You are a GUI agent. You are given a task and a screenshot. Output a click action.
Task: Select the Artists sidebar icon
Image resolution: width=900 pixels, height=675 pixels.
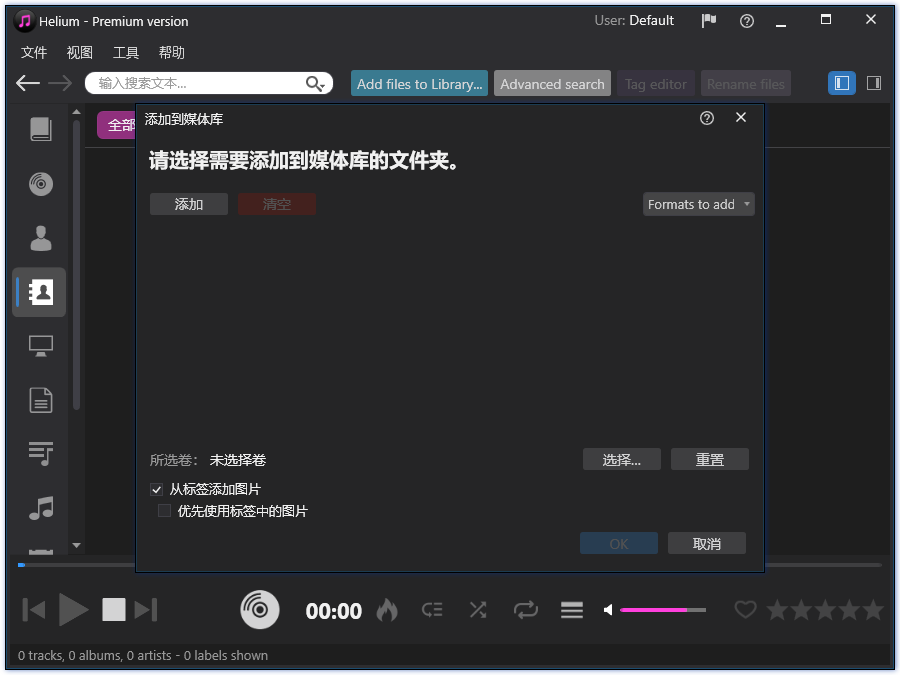tap(40, 237)
